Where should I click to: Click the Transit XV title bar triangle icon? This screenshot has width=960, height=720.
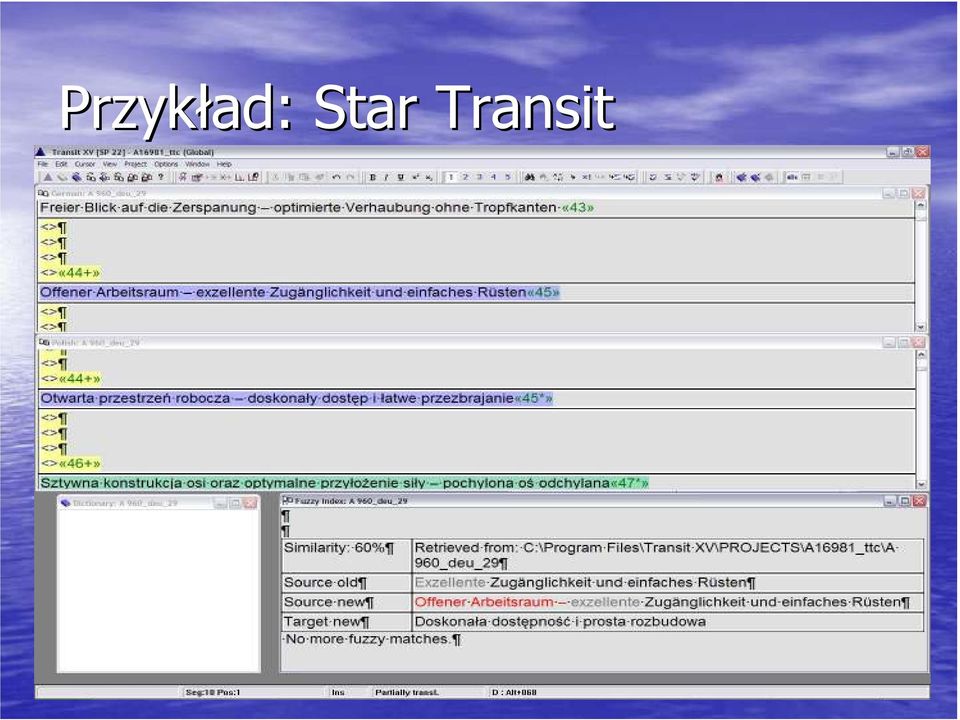pos(40,152)
